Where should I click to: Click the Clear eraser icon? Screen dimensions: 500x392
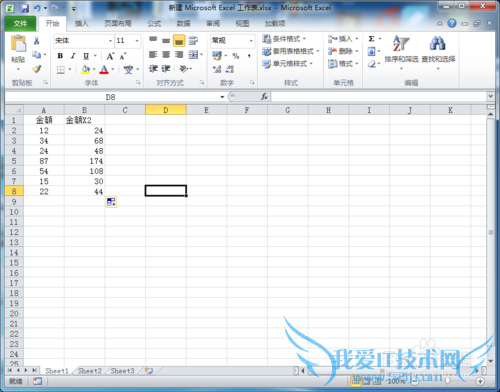[x=371, y=64]
